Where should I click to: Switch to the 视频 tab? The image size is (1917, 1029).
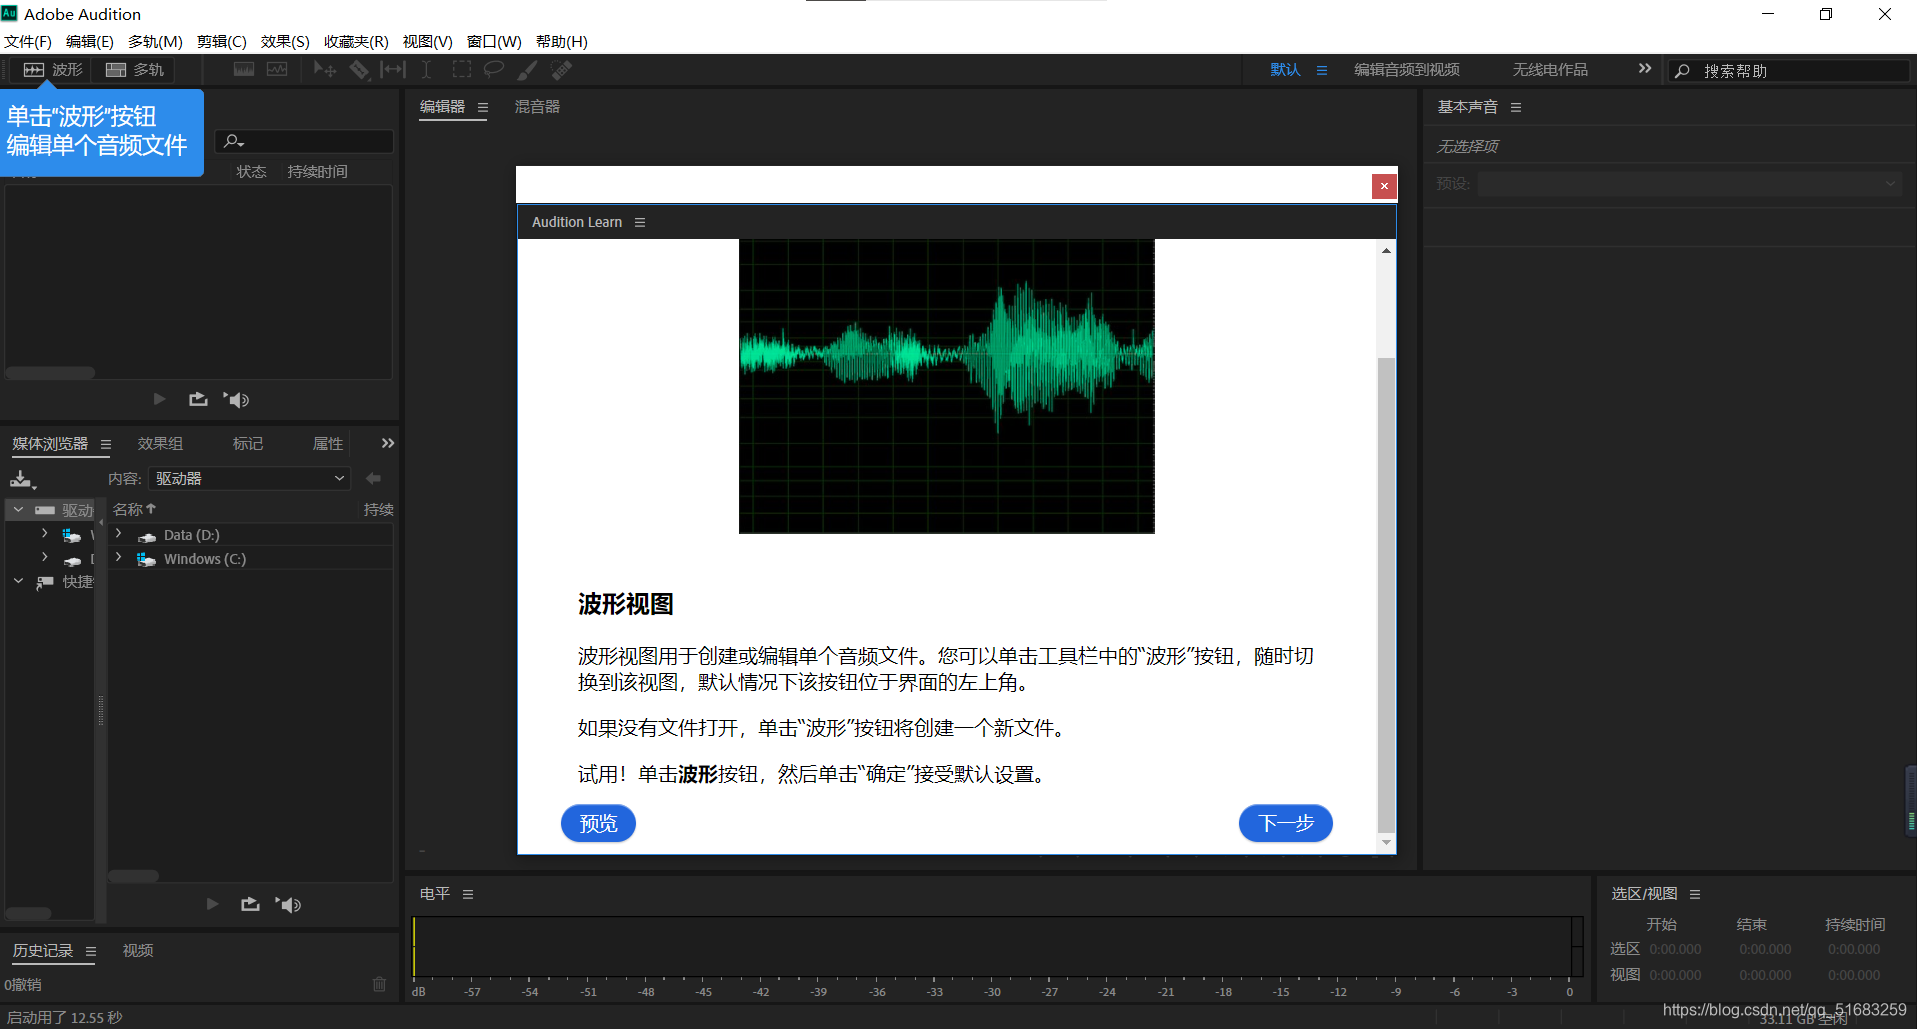[x=138, y=951]
